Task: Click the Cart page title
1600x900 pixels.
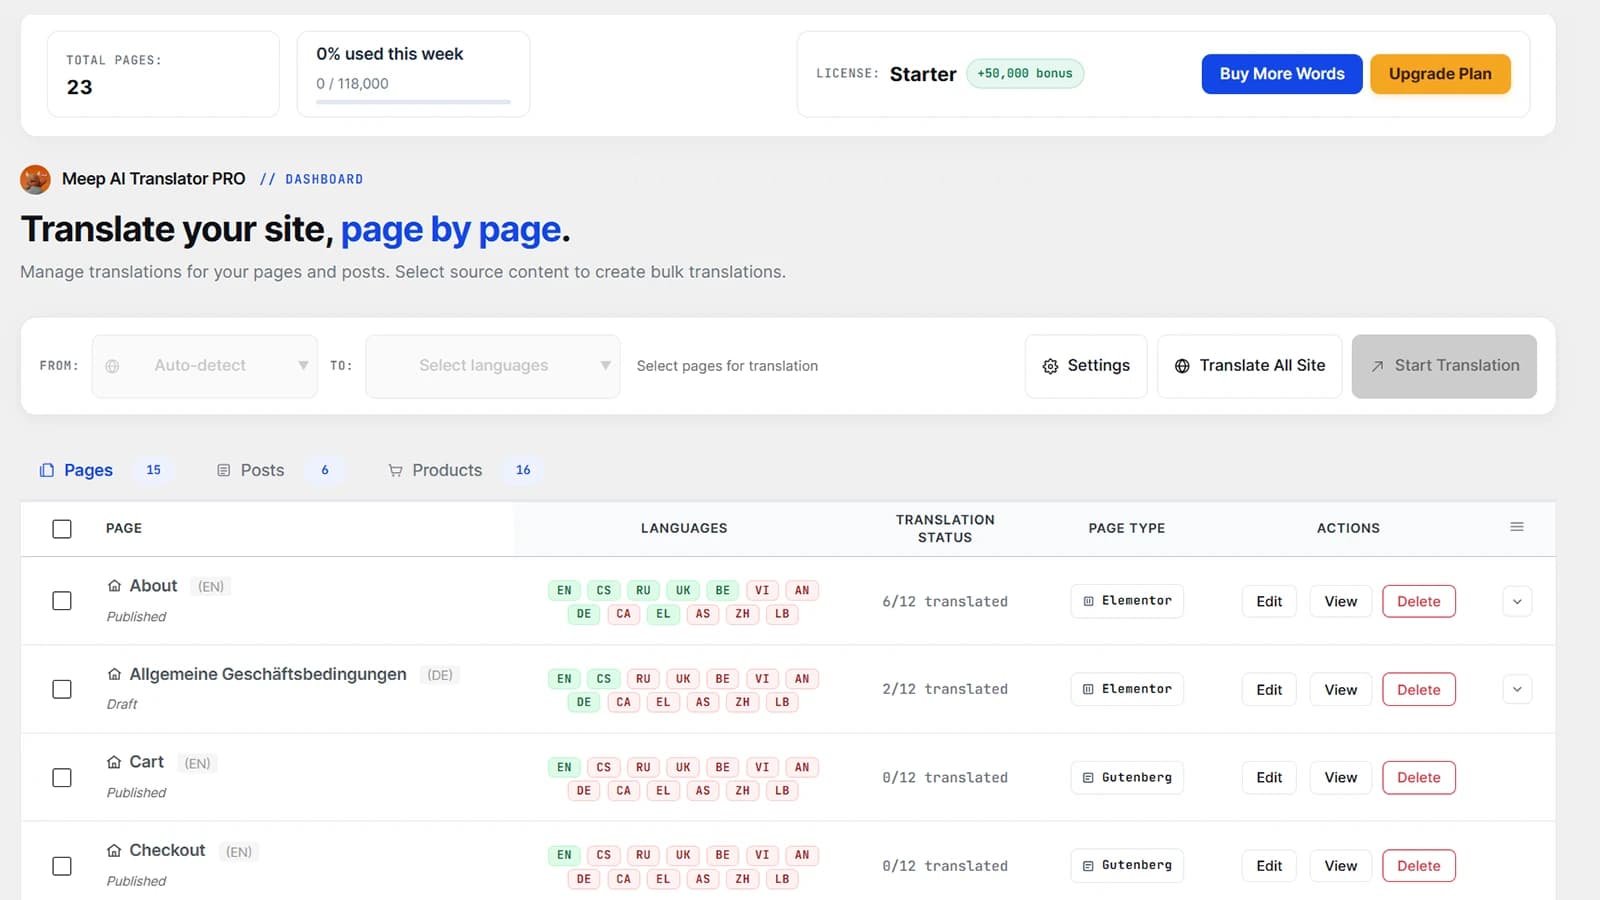Action: click(146, 762)
